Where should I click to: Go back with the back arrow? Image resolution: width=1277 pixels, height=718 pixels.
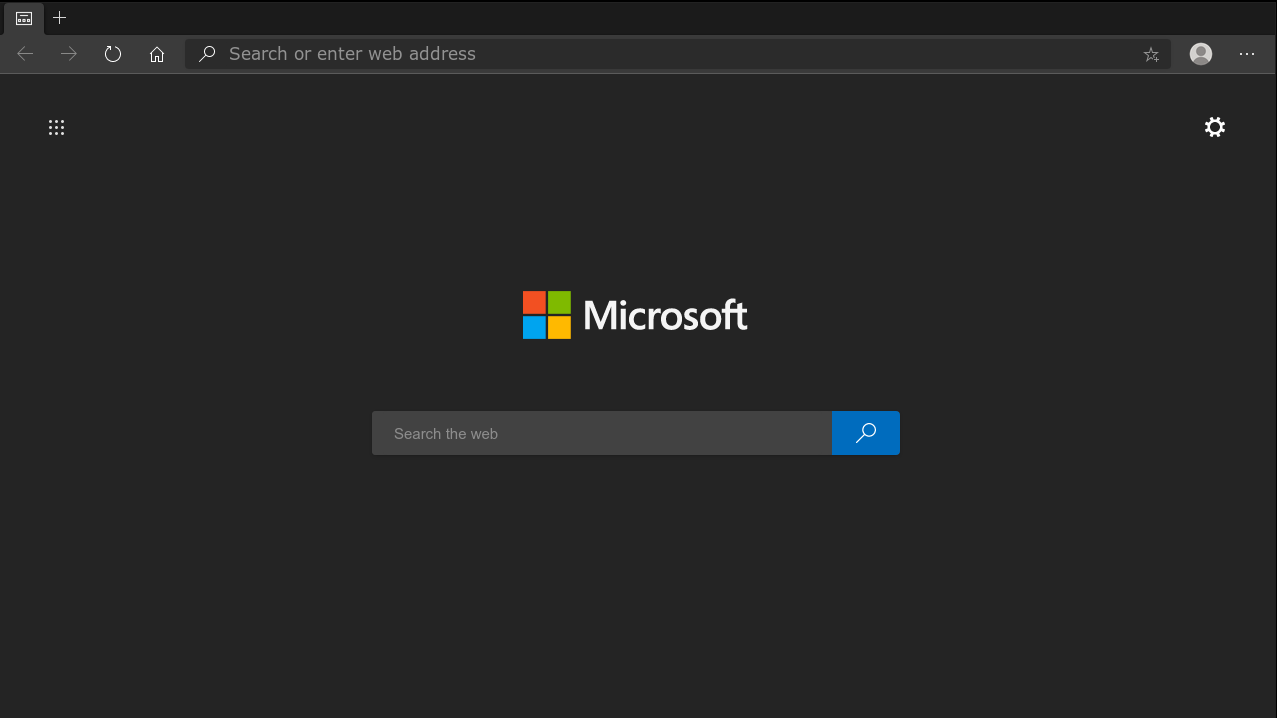[x=25, y=54]
